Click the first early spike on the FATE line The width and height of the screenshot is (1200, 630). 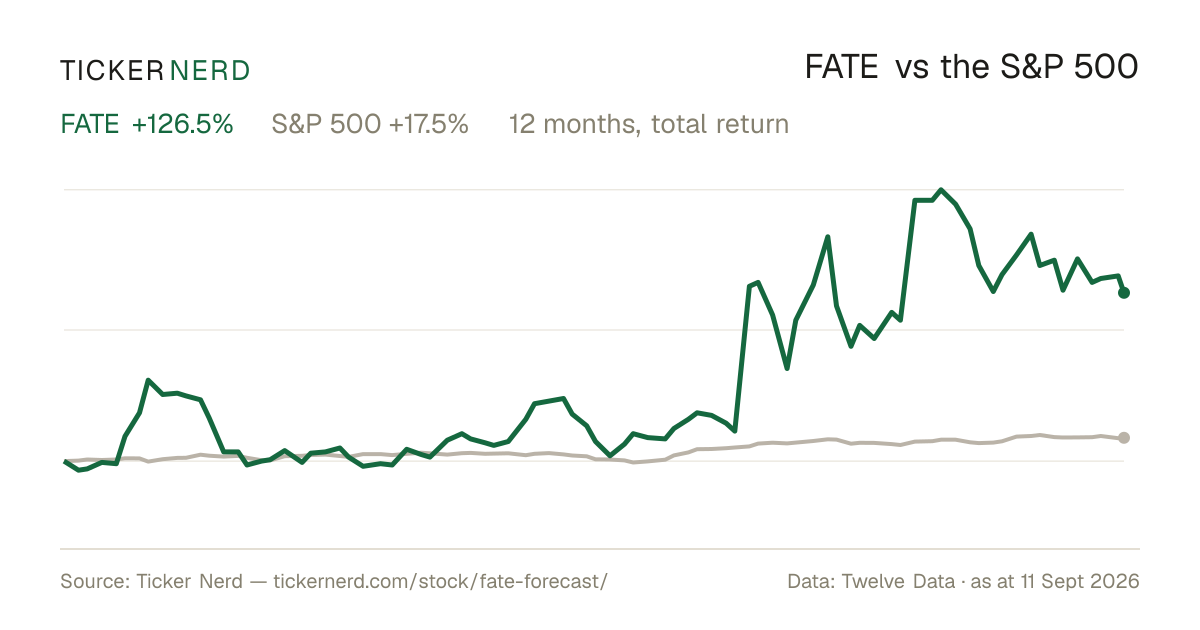coord(148,380)
